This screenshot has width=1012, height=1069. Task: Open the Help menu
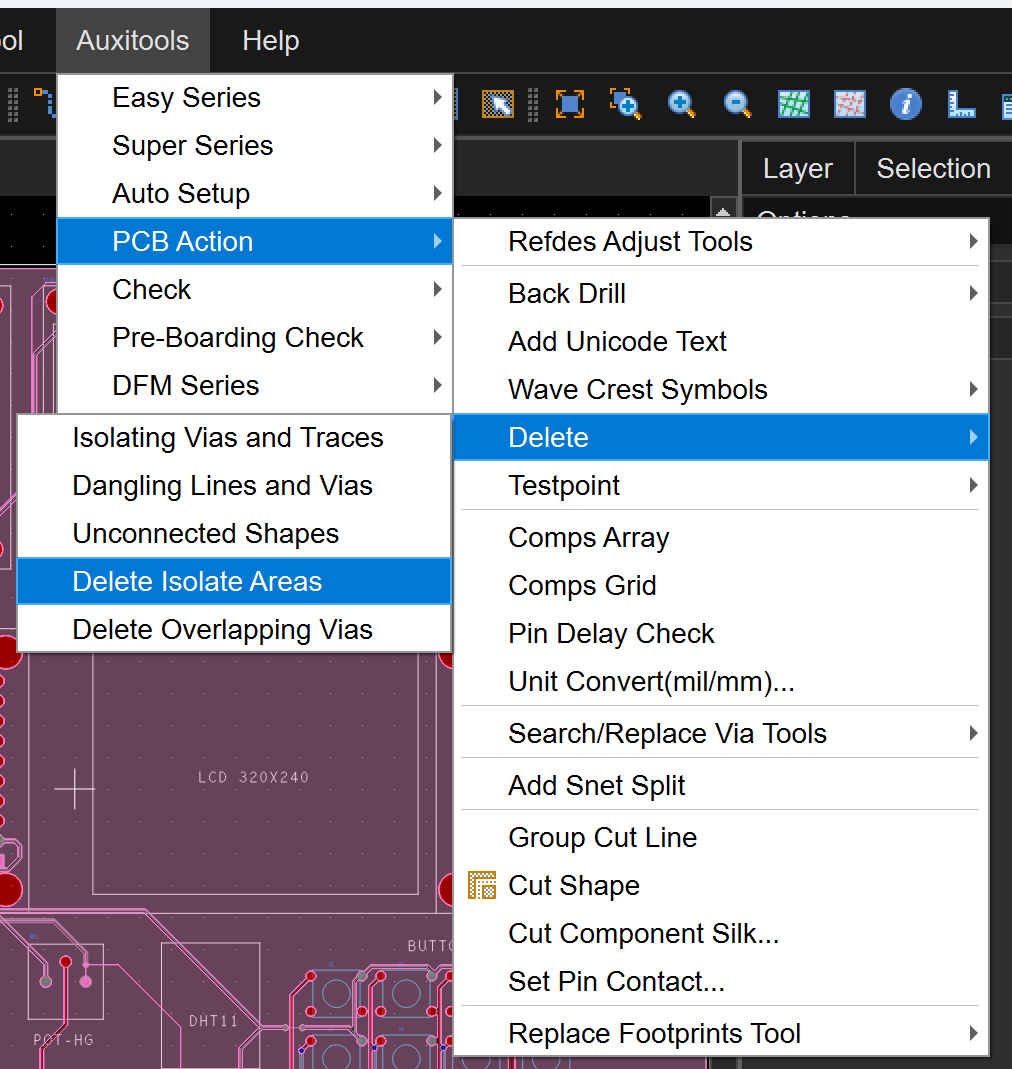pos(270,41)
